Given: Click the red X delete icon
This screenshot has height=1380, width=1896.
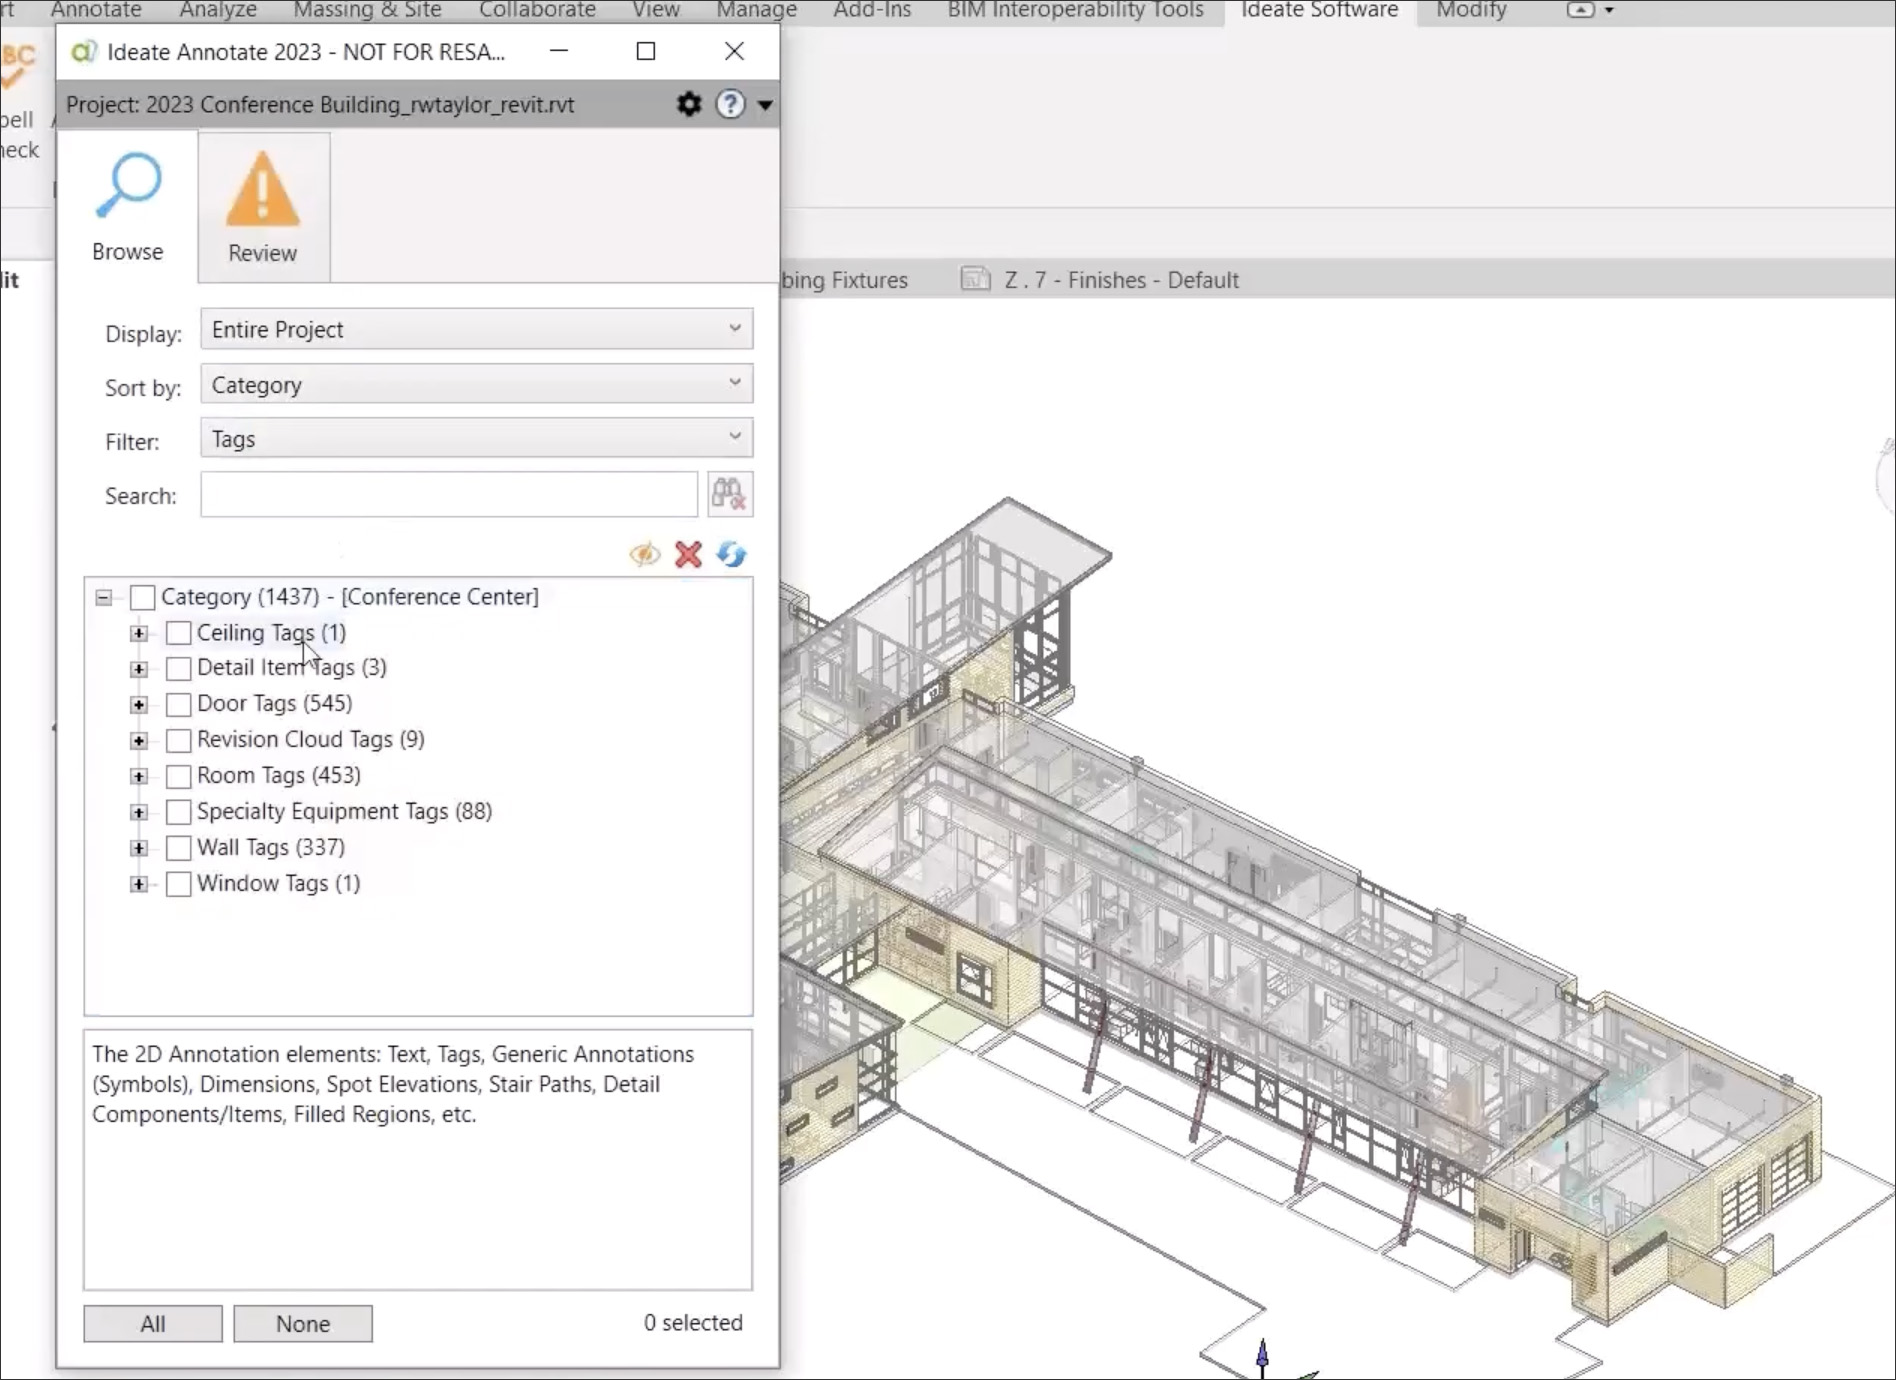Looking at the screenshot, I should 688,554.
